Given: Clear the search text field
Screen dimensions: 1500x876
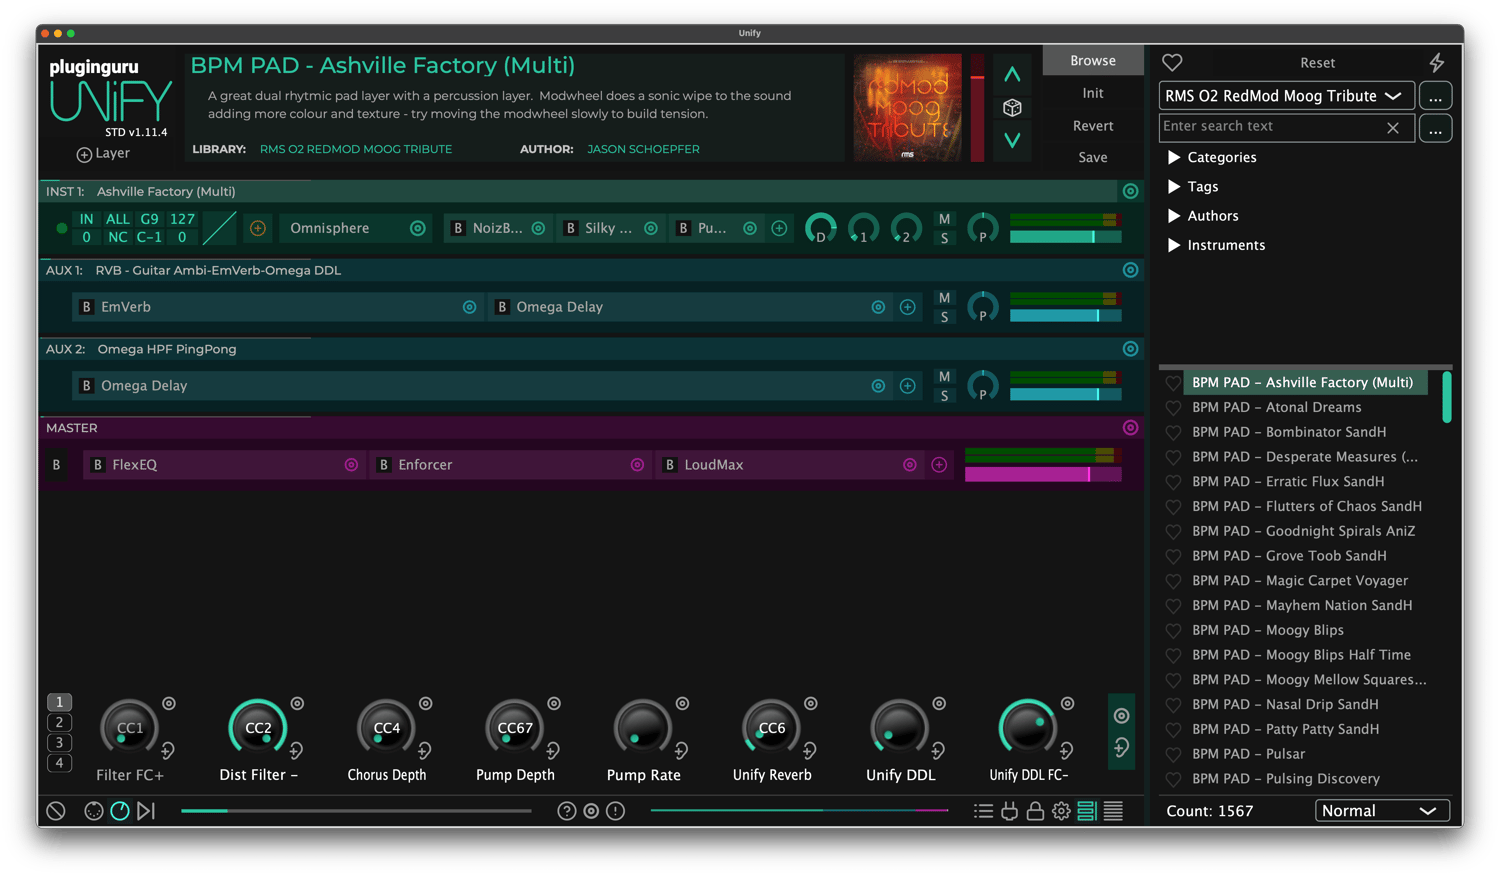Looking at the screenshot, I should tap(1393, 128).
